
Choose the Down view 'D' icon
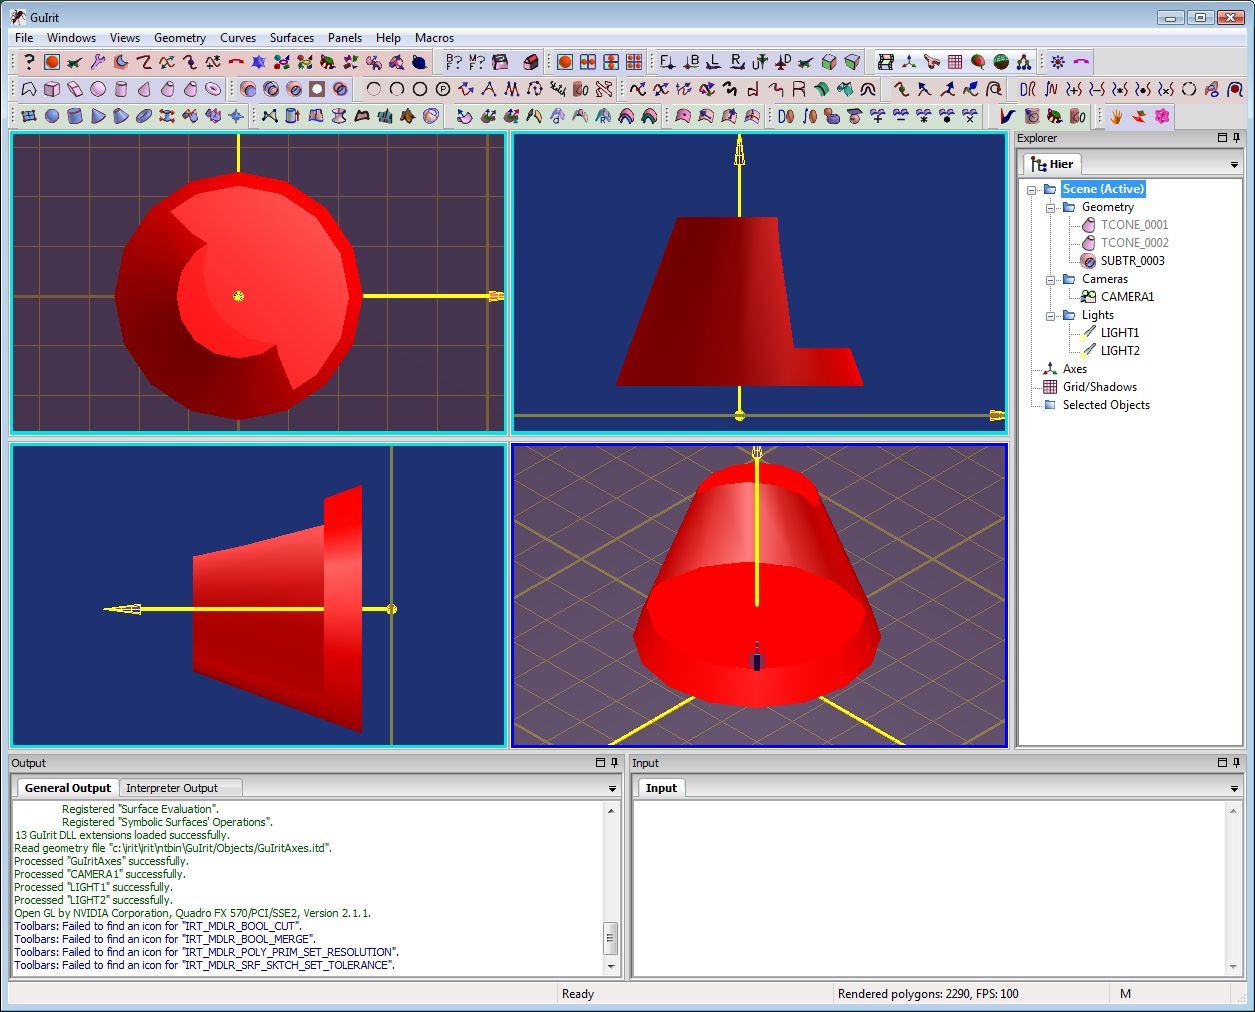pyautogui.click(x=784, y=62)
